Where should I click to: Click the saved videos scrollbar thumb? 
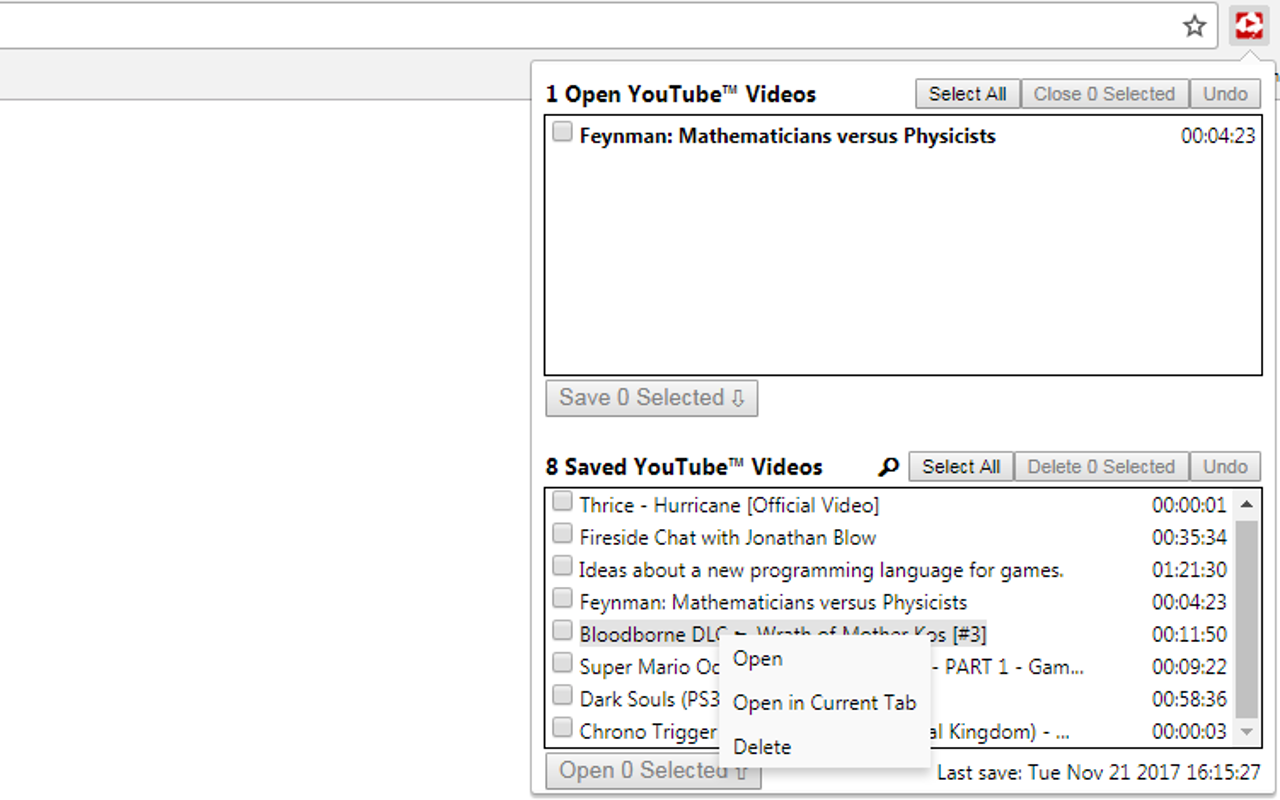[1246, 619]
